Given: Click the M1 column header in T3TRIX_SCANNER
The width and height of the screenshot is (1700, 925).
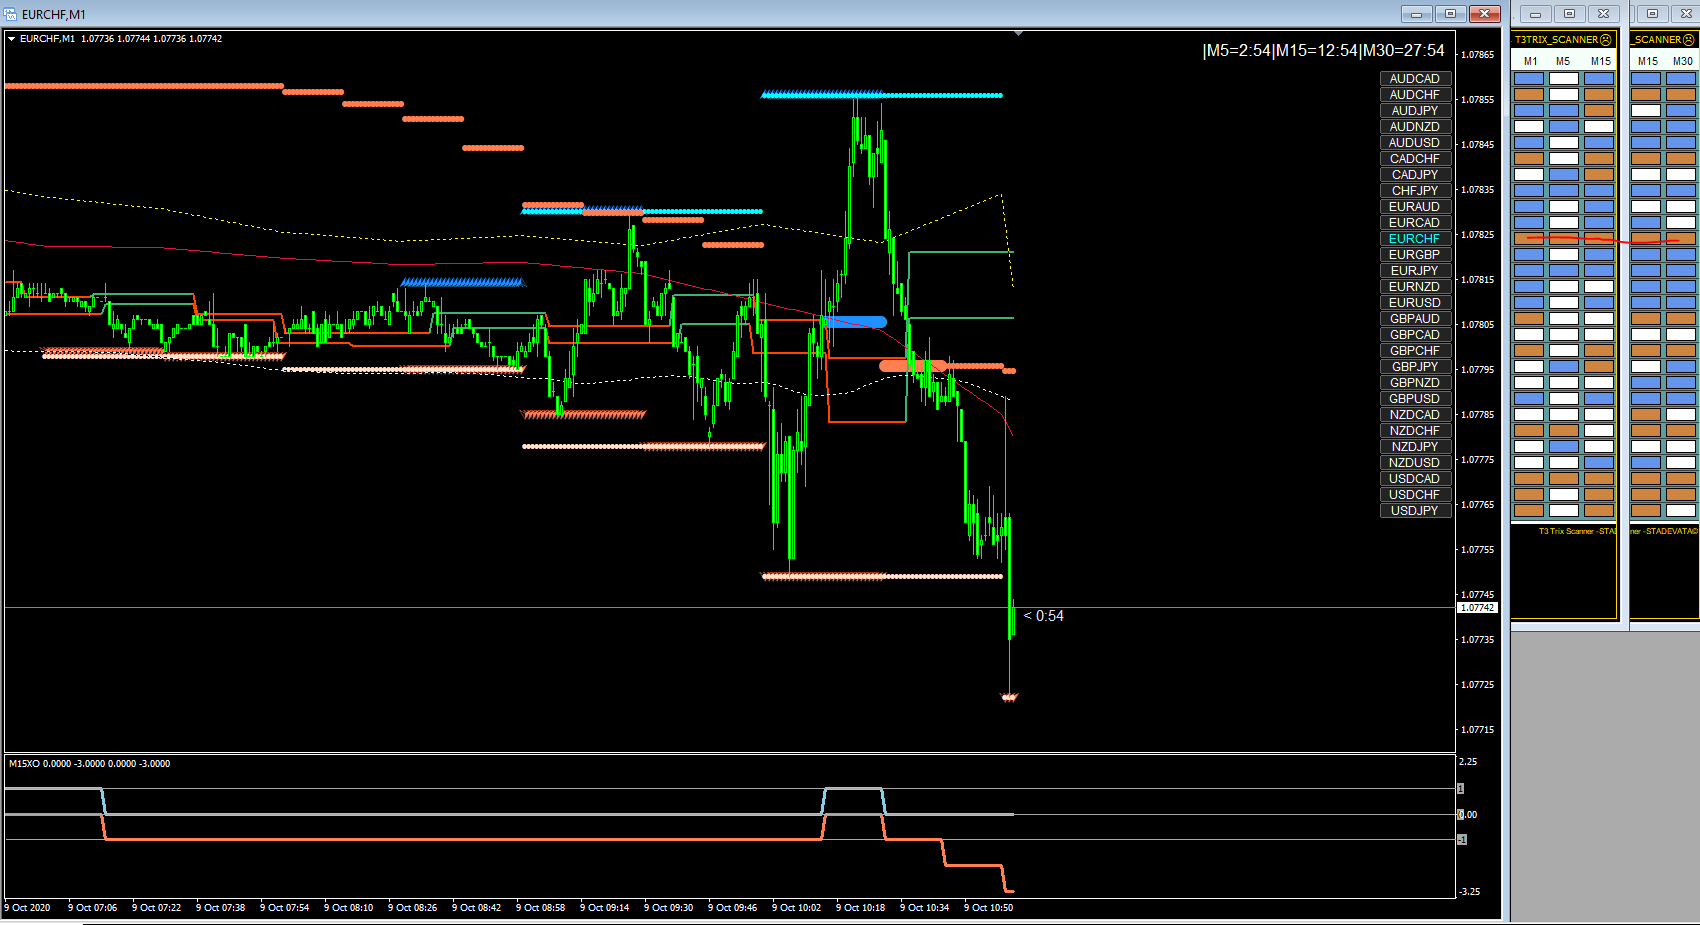Looking at the screenshot, I should pos(1531,61).
